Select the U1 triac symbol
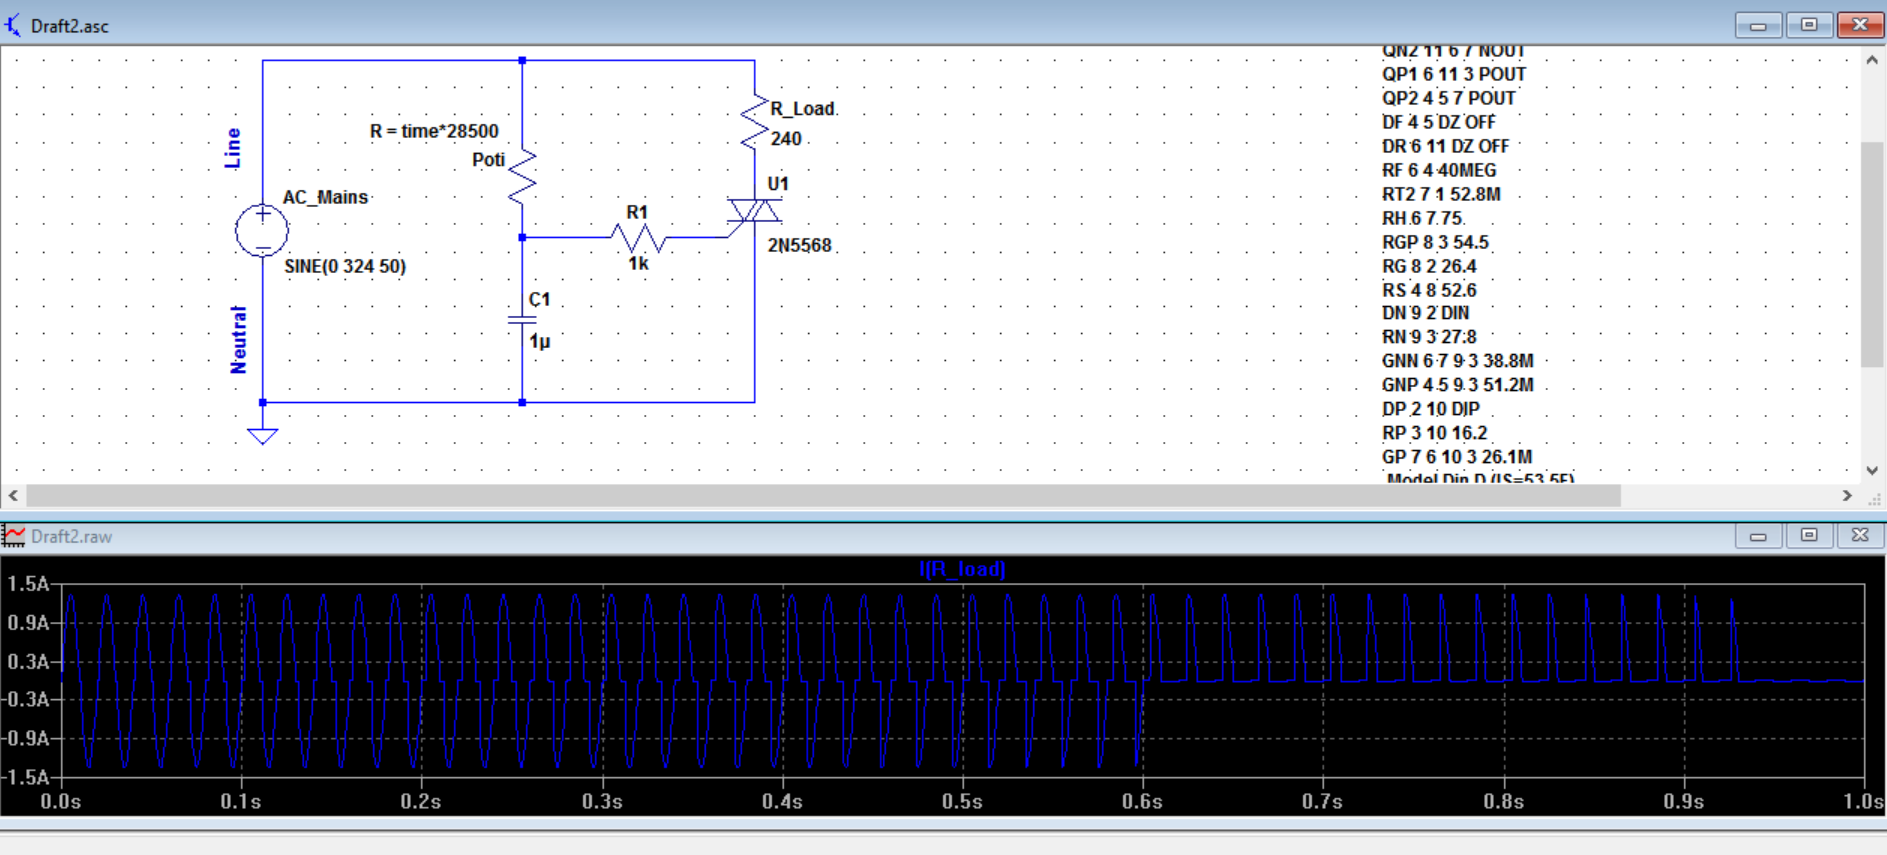This screenshot has height=855, width=1887. click(x=754, y=210)
